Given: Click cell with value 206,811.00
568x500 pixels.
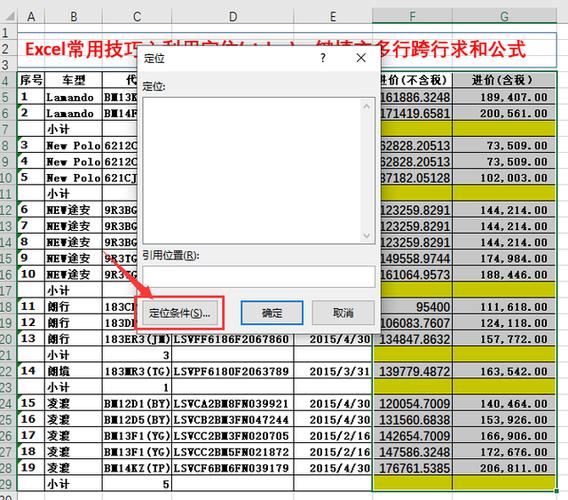Looking at the screenshot, I should click(504, 468).
